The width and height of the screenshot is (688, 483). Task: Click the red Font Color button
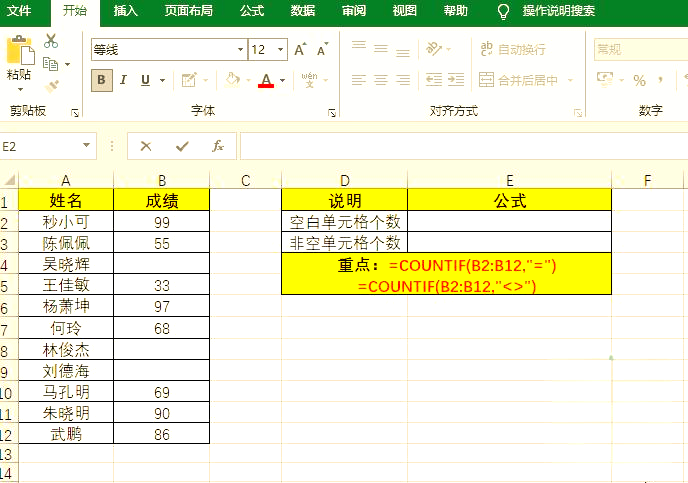(x=266, y=80)
